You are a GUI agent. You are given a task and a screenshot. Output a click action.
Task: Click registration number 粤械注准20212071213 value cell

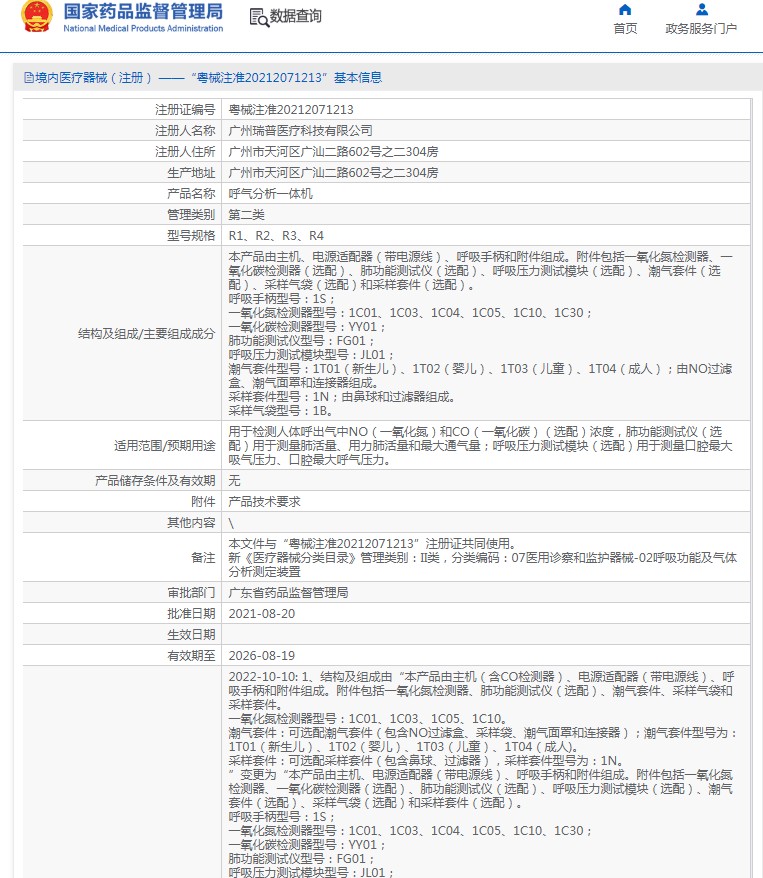point(291,109)
